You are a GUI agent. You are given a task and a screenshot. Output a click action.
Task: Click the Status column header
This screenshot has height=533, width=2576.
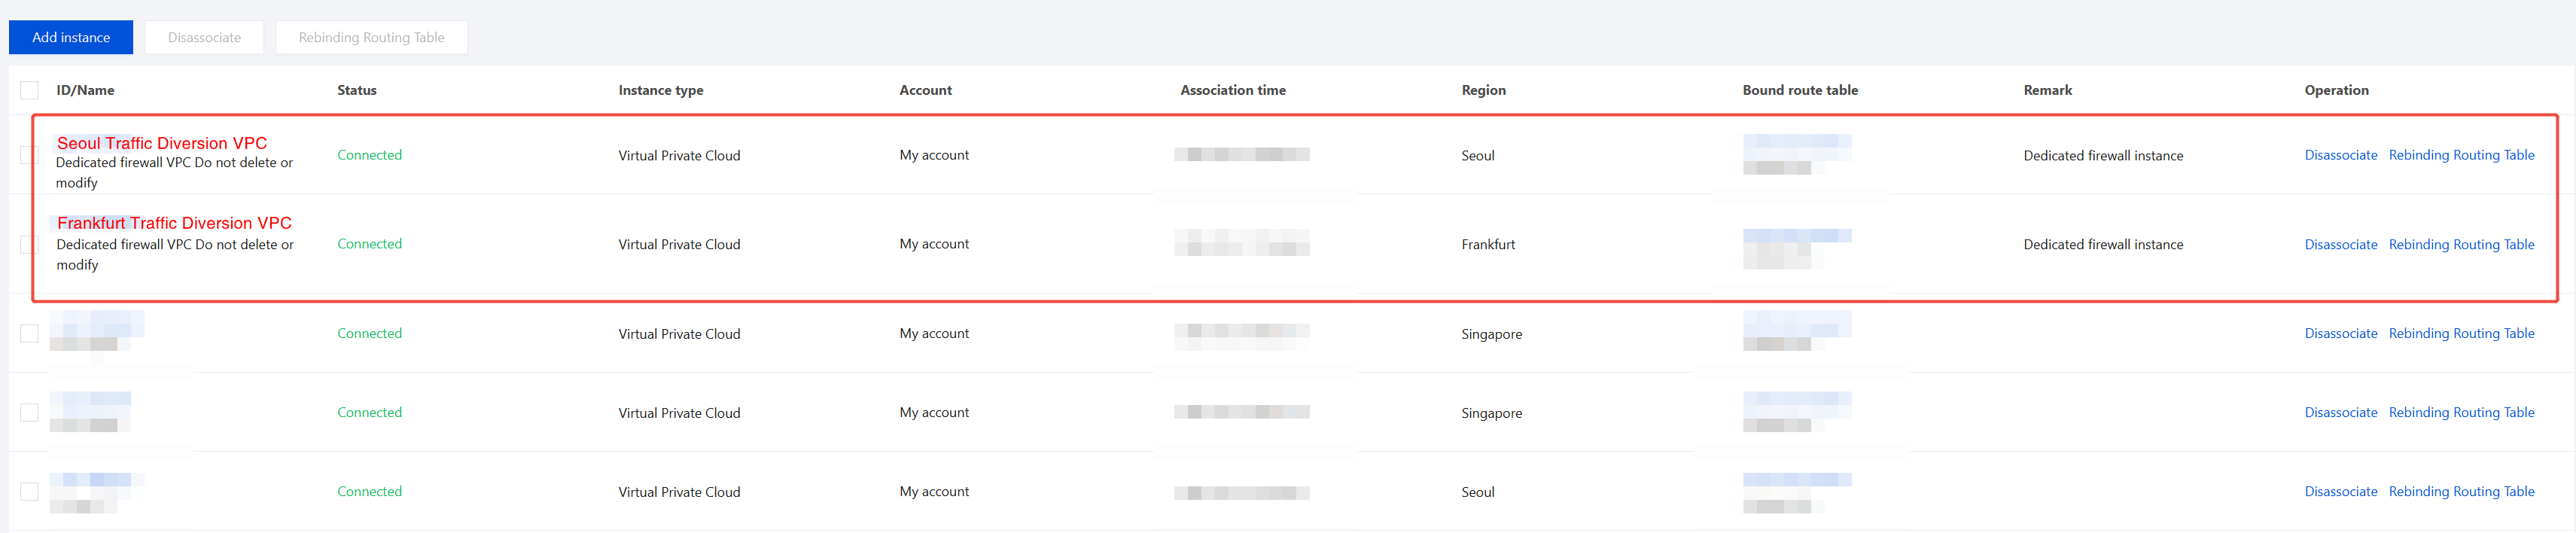pos(357,90)
